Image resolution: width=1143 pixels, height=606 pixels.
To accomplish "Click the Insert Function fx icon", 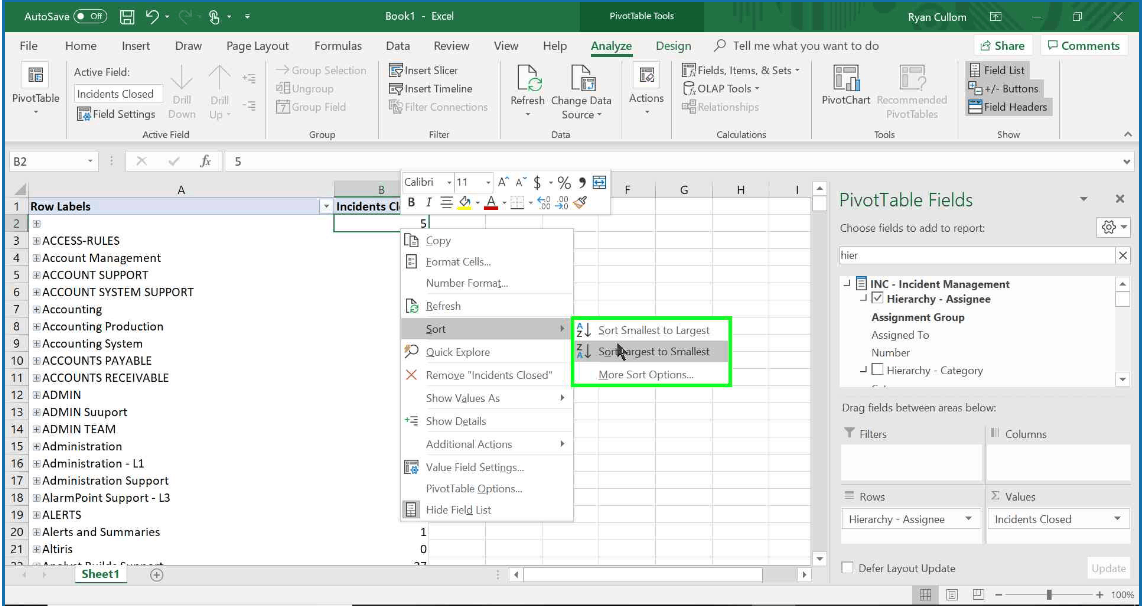I will 206,161.
